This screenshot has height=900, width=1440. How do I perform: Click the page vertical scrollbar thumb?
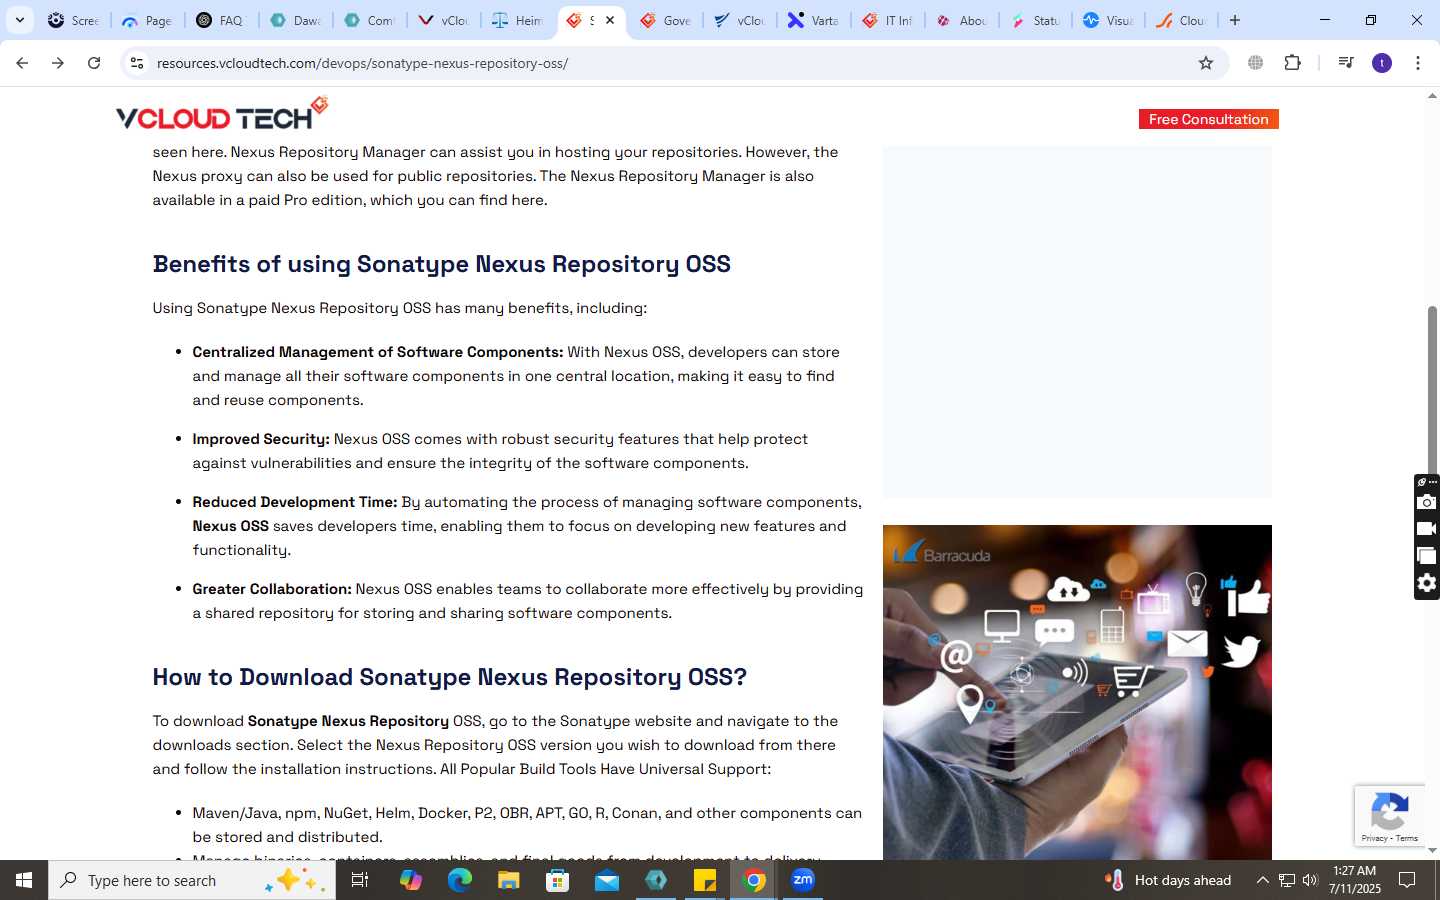(x=1432, y=395)
